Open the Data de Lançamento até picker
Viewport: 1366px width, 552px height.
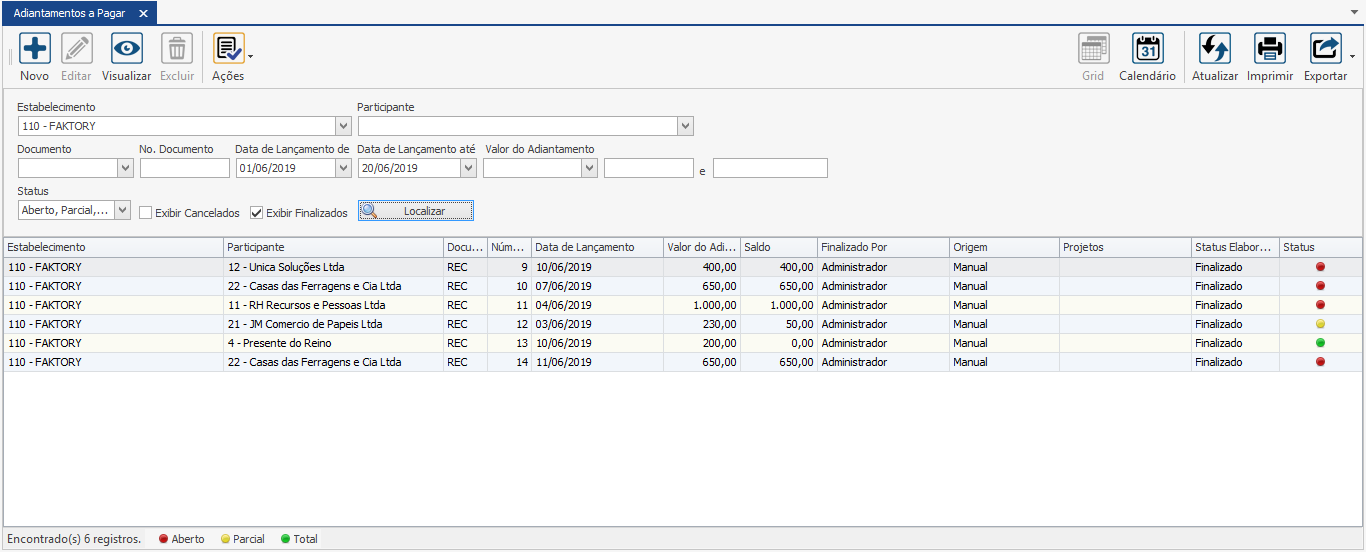(468, 168)
